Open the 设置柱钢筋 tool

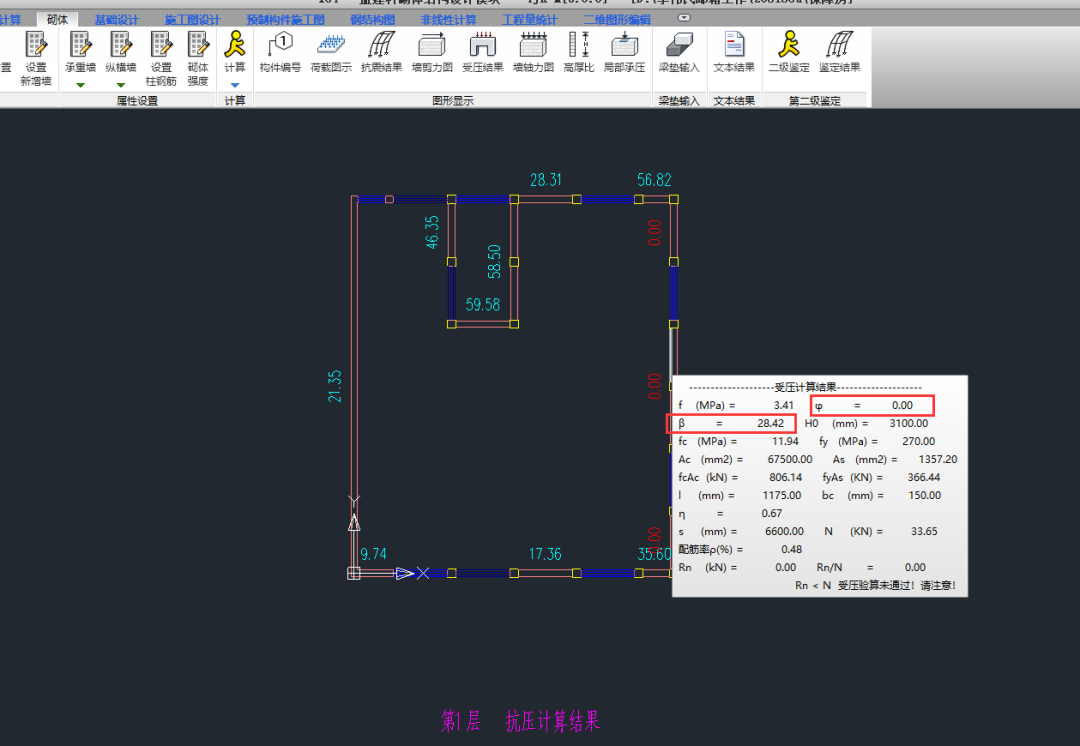[161, 45]
